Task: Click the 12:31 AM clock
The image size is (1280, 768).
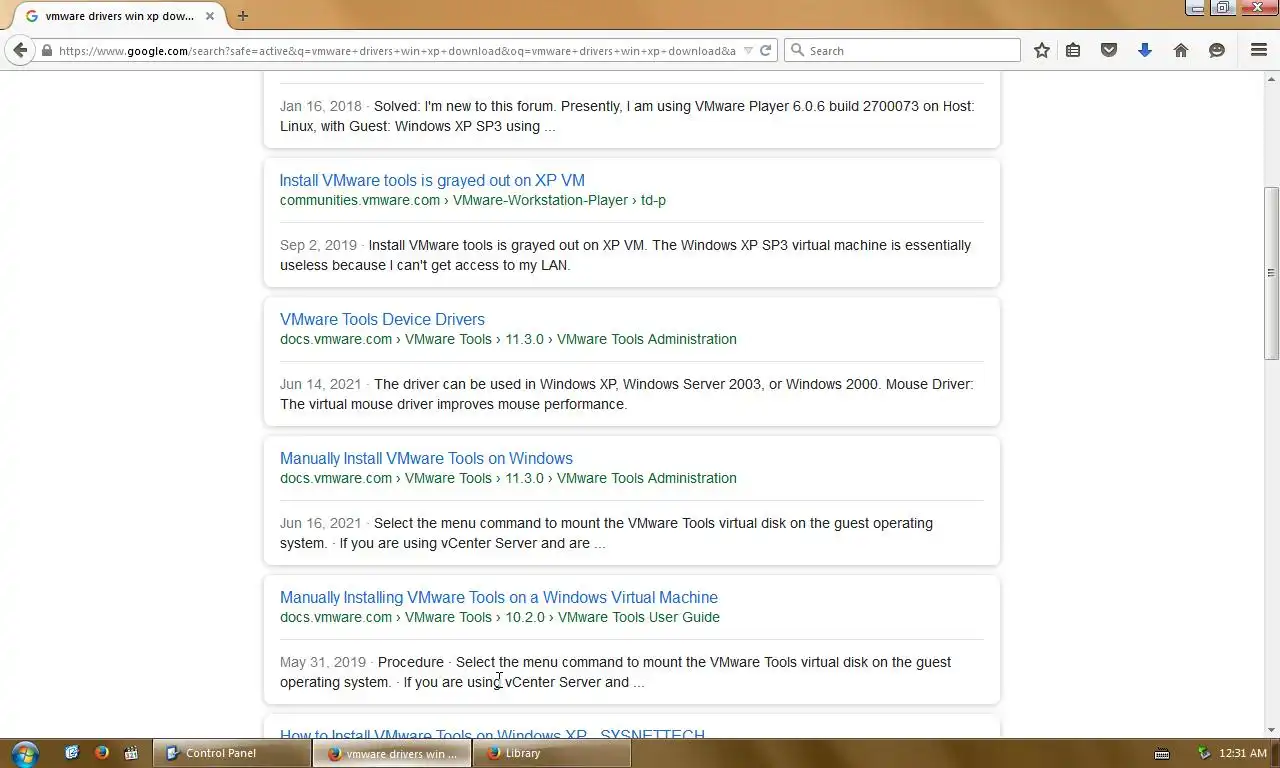Action: pyautogui.click(x=1243, y=753)
